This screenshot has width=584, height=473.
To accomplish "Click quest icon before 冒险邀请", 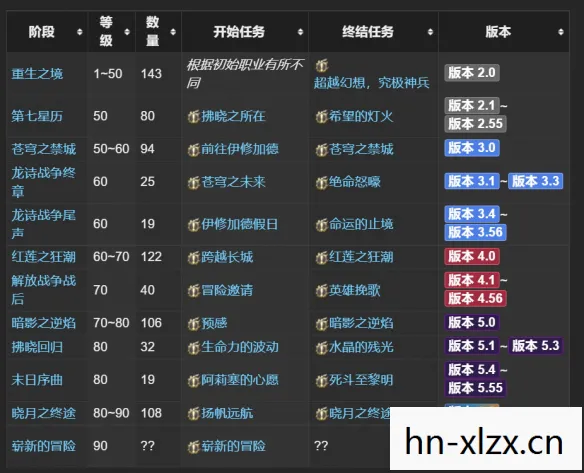I will pyautogui.click(x=194, y=291).
